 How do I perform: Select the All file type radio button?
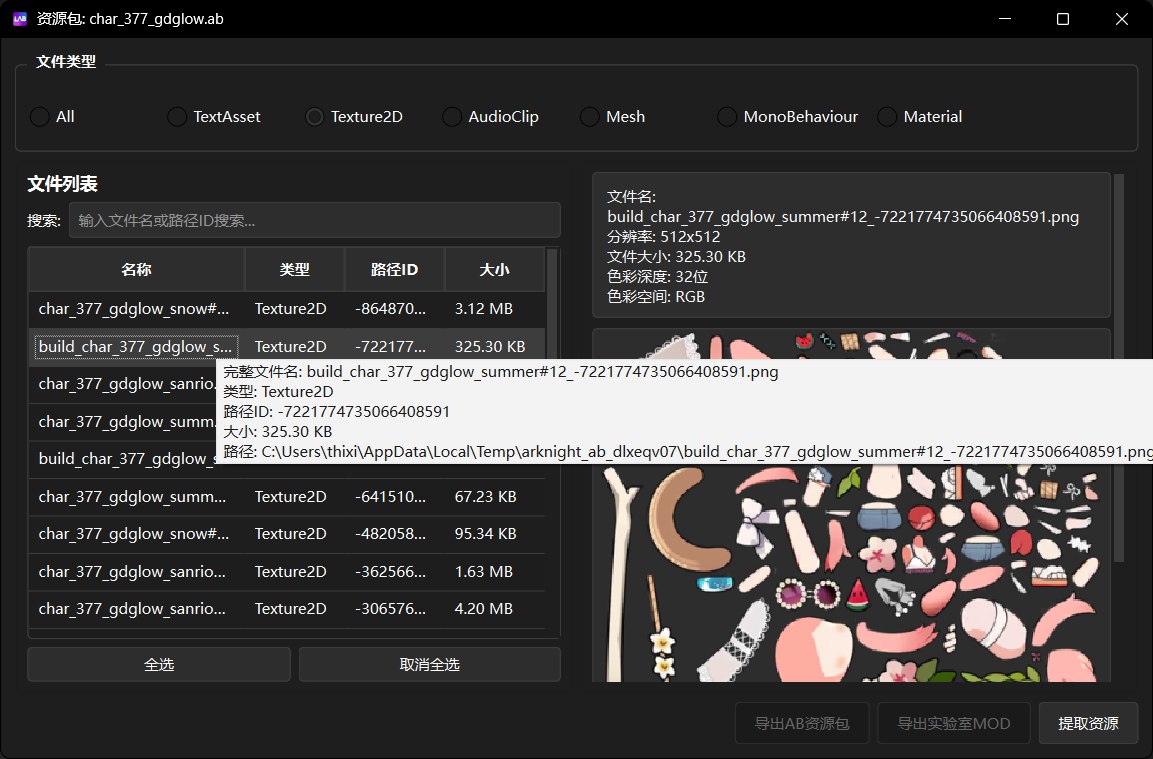tap(40, 117)
